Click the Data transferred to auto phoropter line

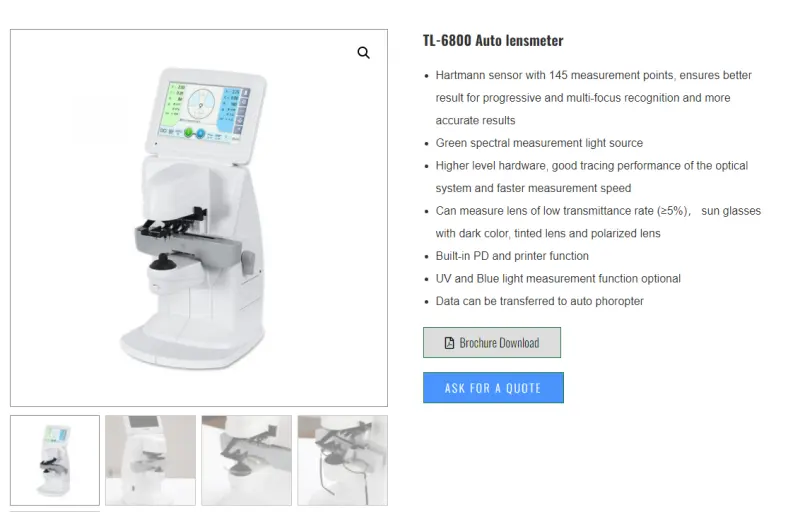coord(540,301)
